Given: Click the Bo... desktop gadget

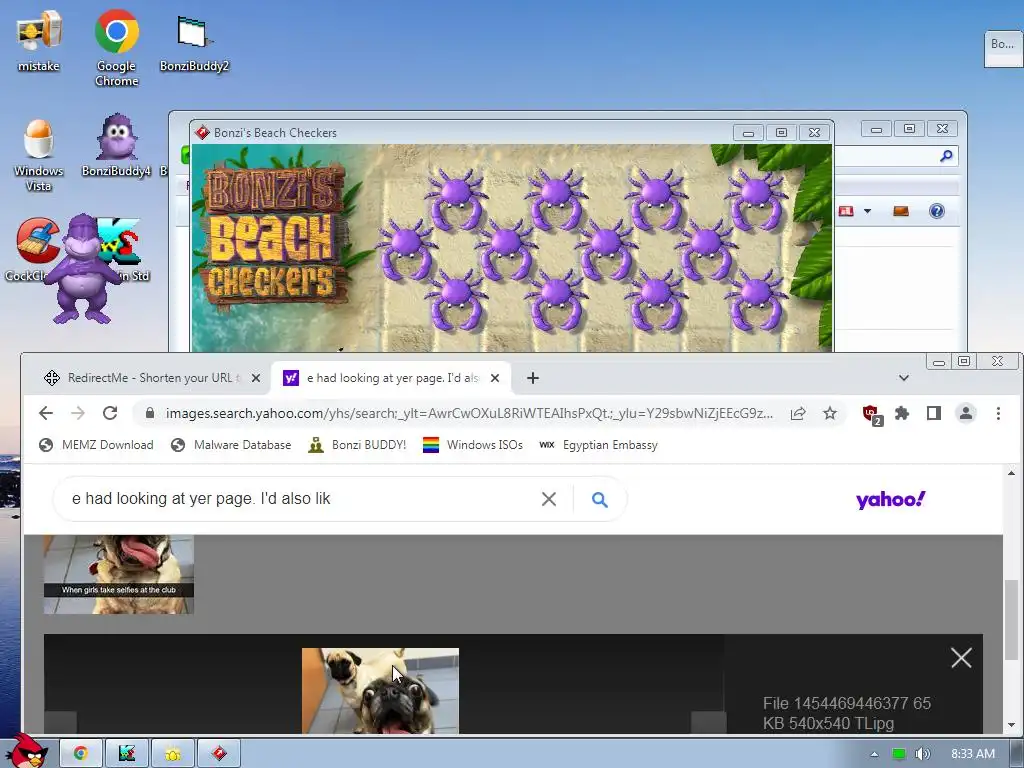Looking at the screenshot, I should coord(1002,48).
